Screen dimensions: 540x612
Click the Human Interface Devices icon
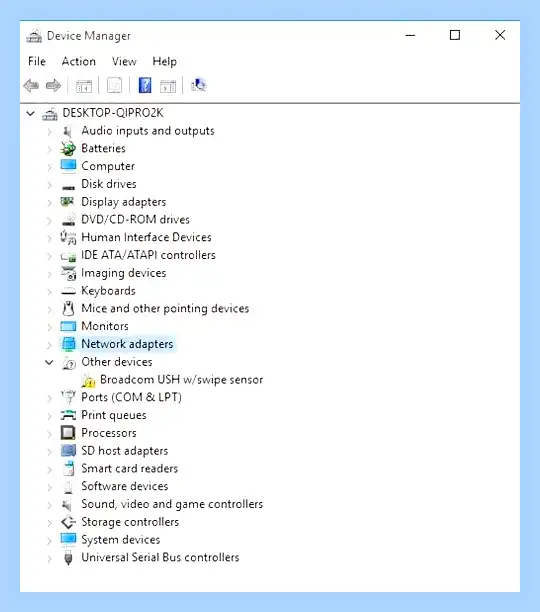click(68, 237)
